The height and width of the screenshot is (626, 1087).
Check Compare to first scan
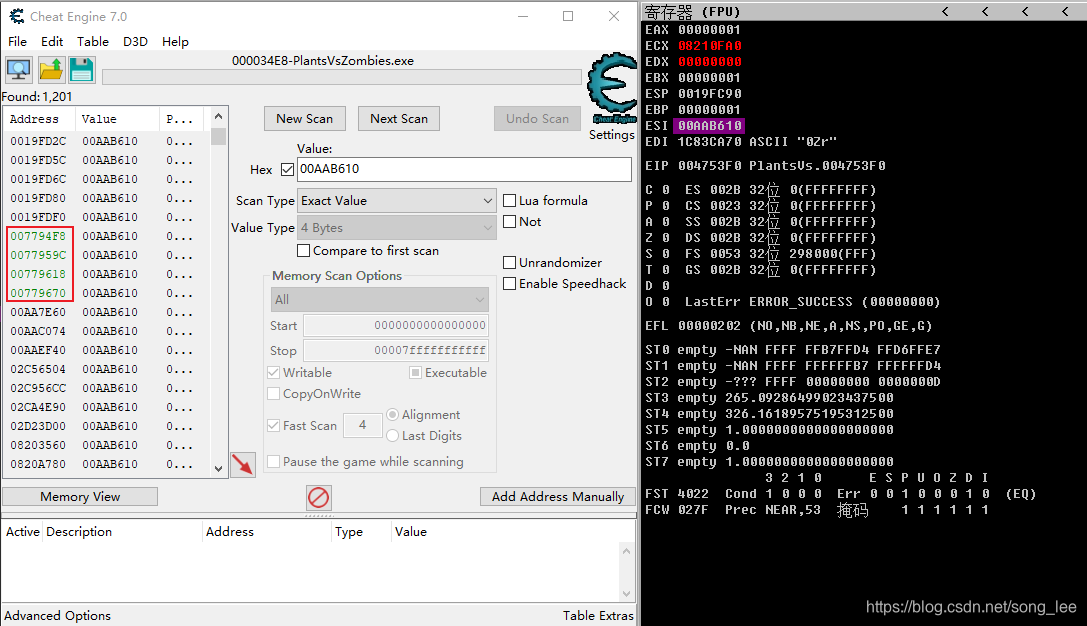click(303, 250)
